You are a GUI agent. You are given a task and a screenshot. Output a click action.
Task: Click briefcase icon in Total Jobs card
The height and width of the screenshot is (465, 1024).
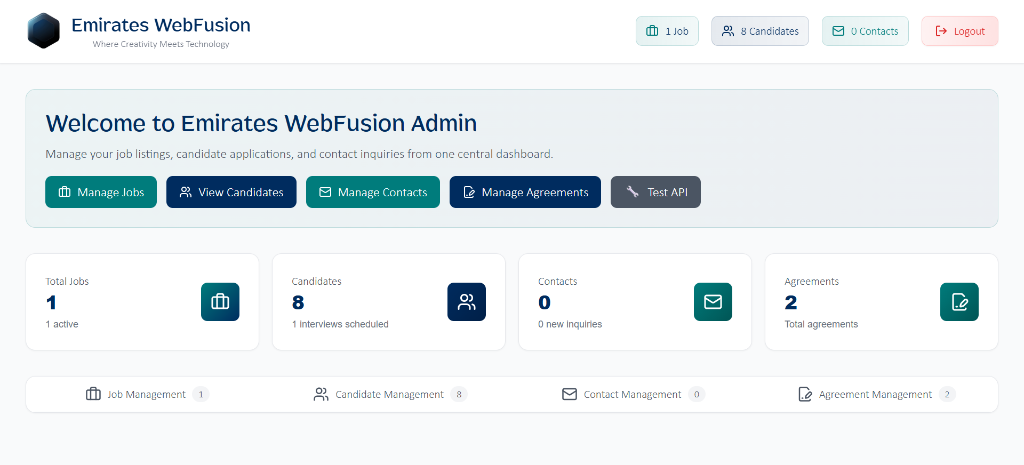pos(220,302)
